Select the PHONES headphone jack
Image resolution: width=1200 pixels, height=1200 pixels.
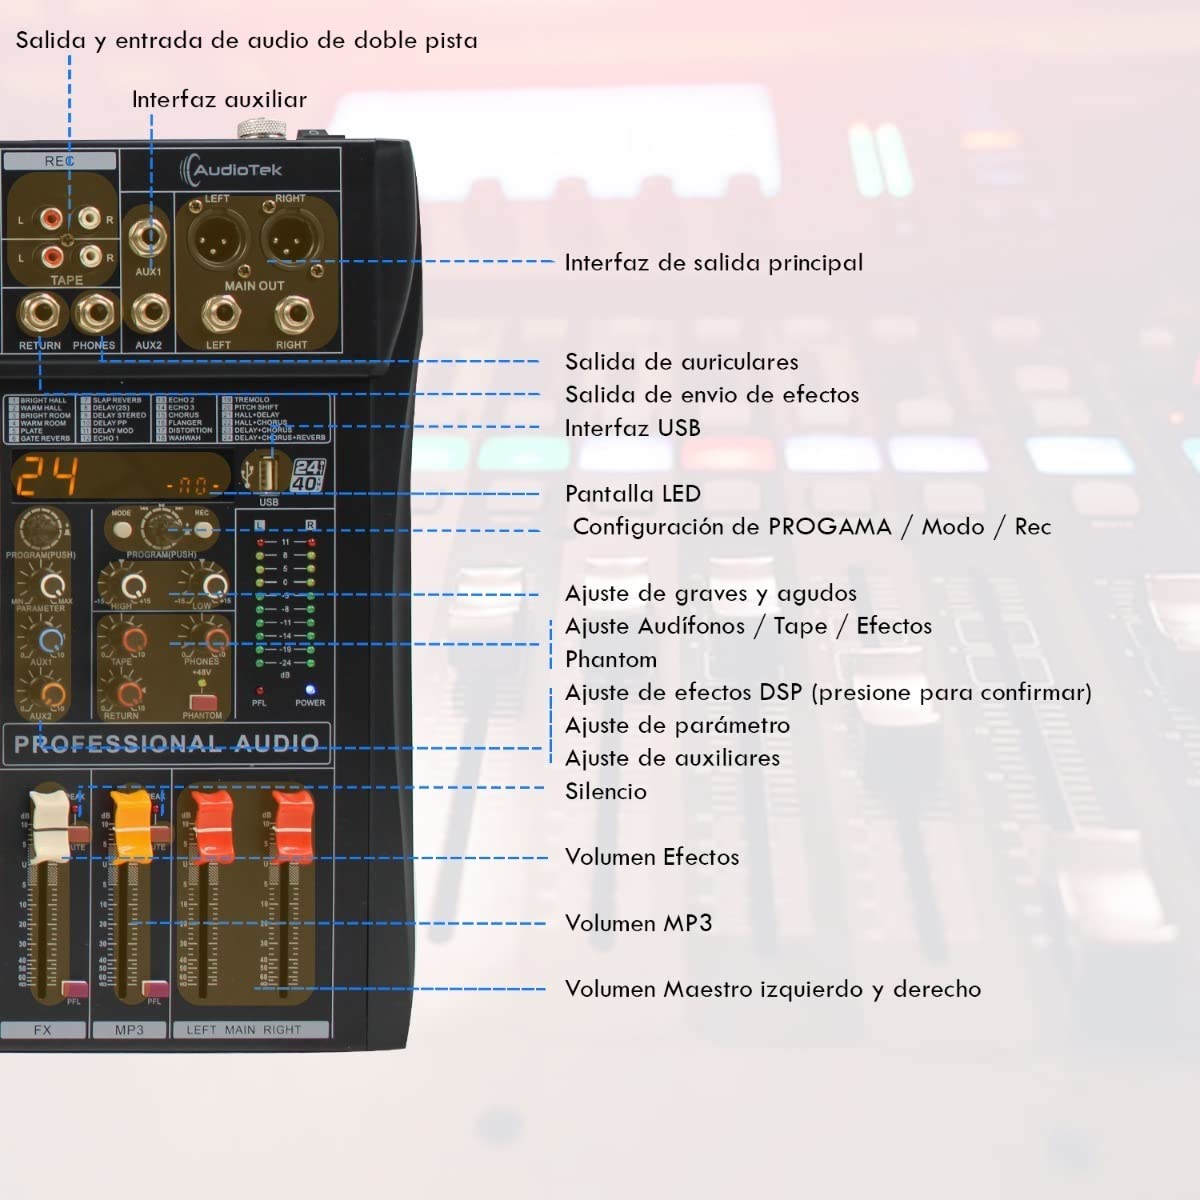[95, 314]
